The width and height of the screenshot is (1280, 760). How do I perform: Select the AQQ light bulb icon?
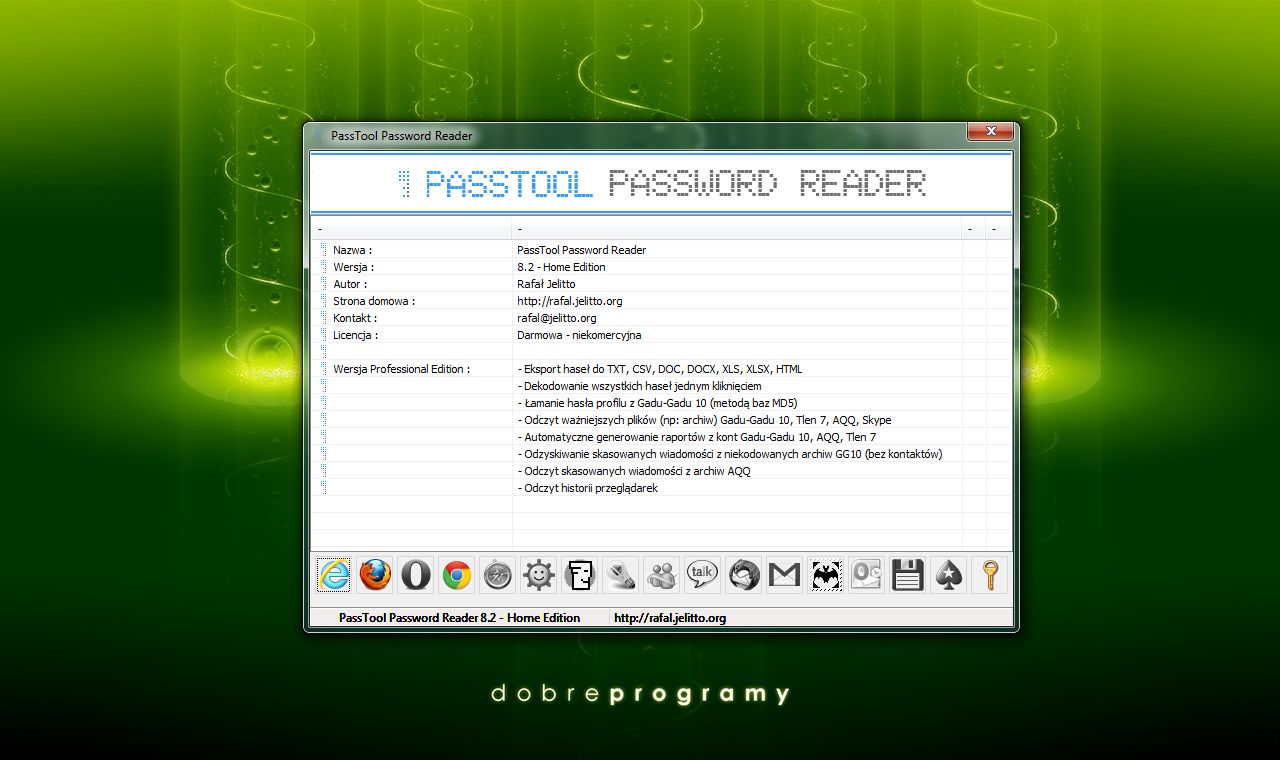[621, 575]
